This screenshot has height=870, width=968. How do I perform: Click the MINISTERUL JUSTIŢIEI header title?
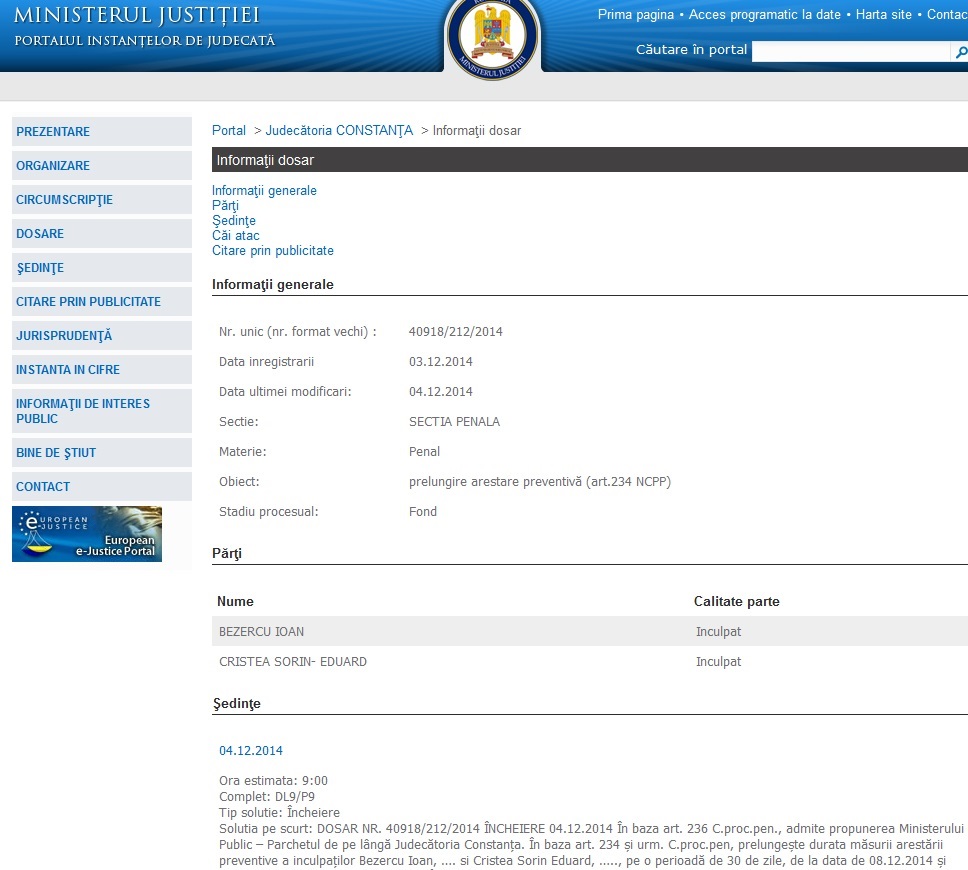pyautogui.click(x=136, y=15)
